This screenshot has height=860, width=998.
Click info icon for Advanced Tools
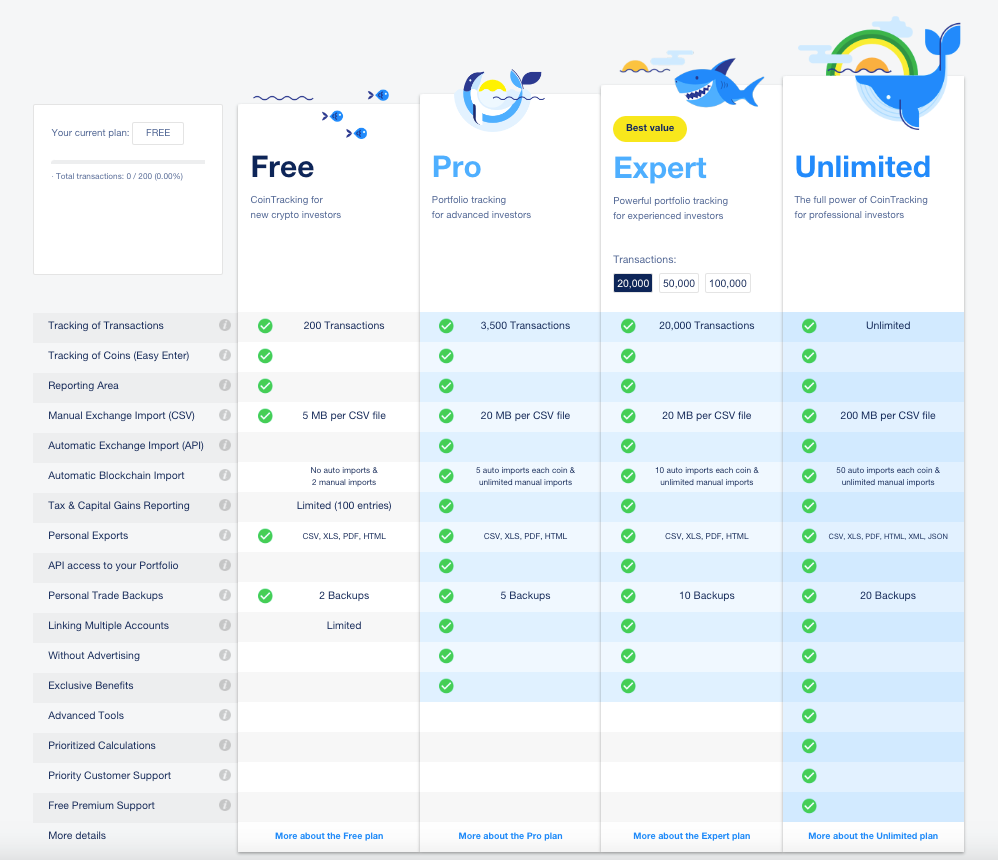pyautogui.click(x=225, y=715)
